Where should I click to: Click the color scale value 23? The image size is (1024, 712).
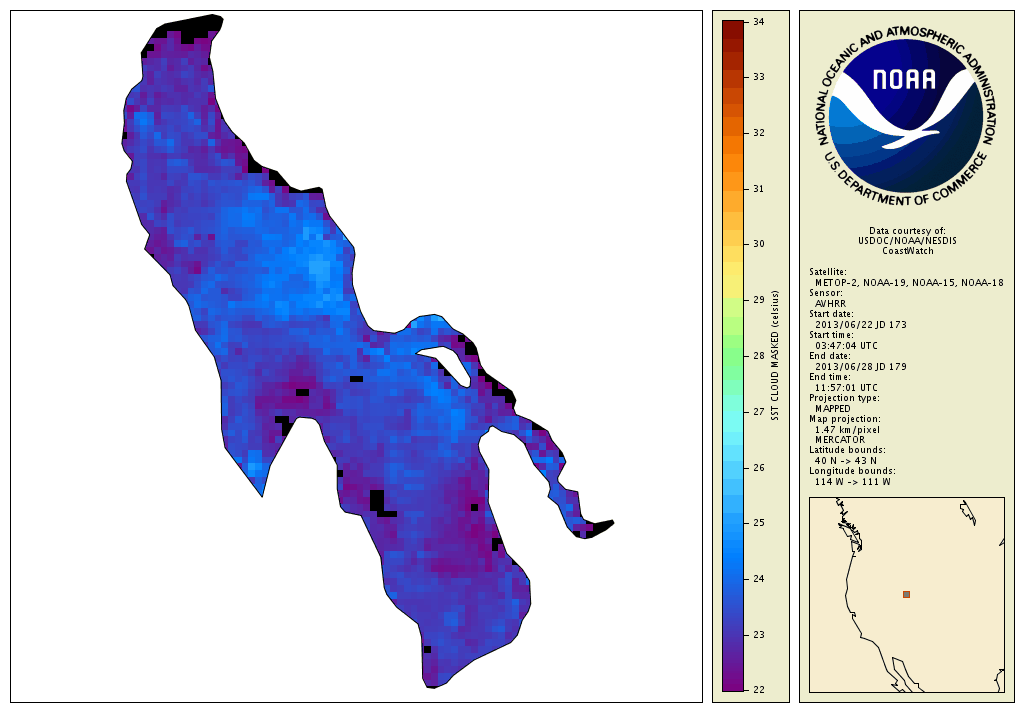tap(759, 635)
